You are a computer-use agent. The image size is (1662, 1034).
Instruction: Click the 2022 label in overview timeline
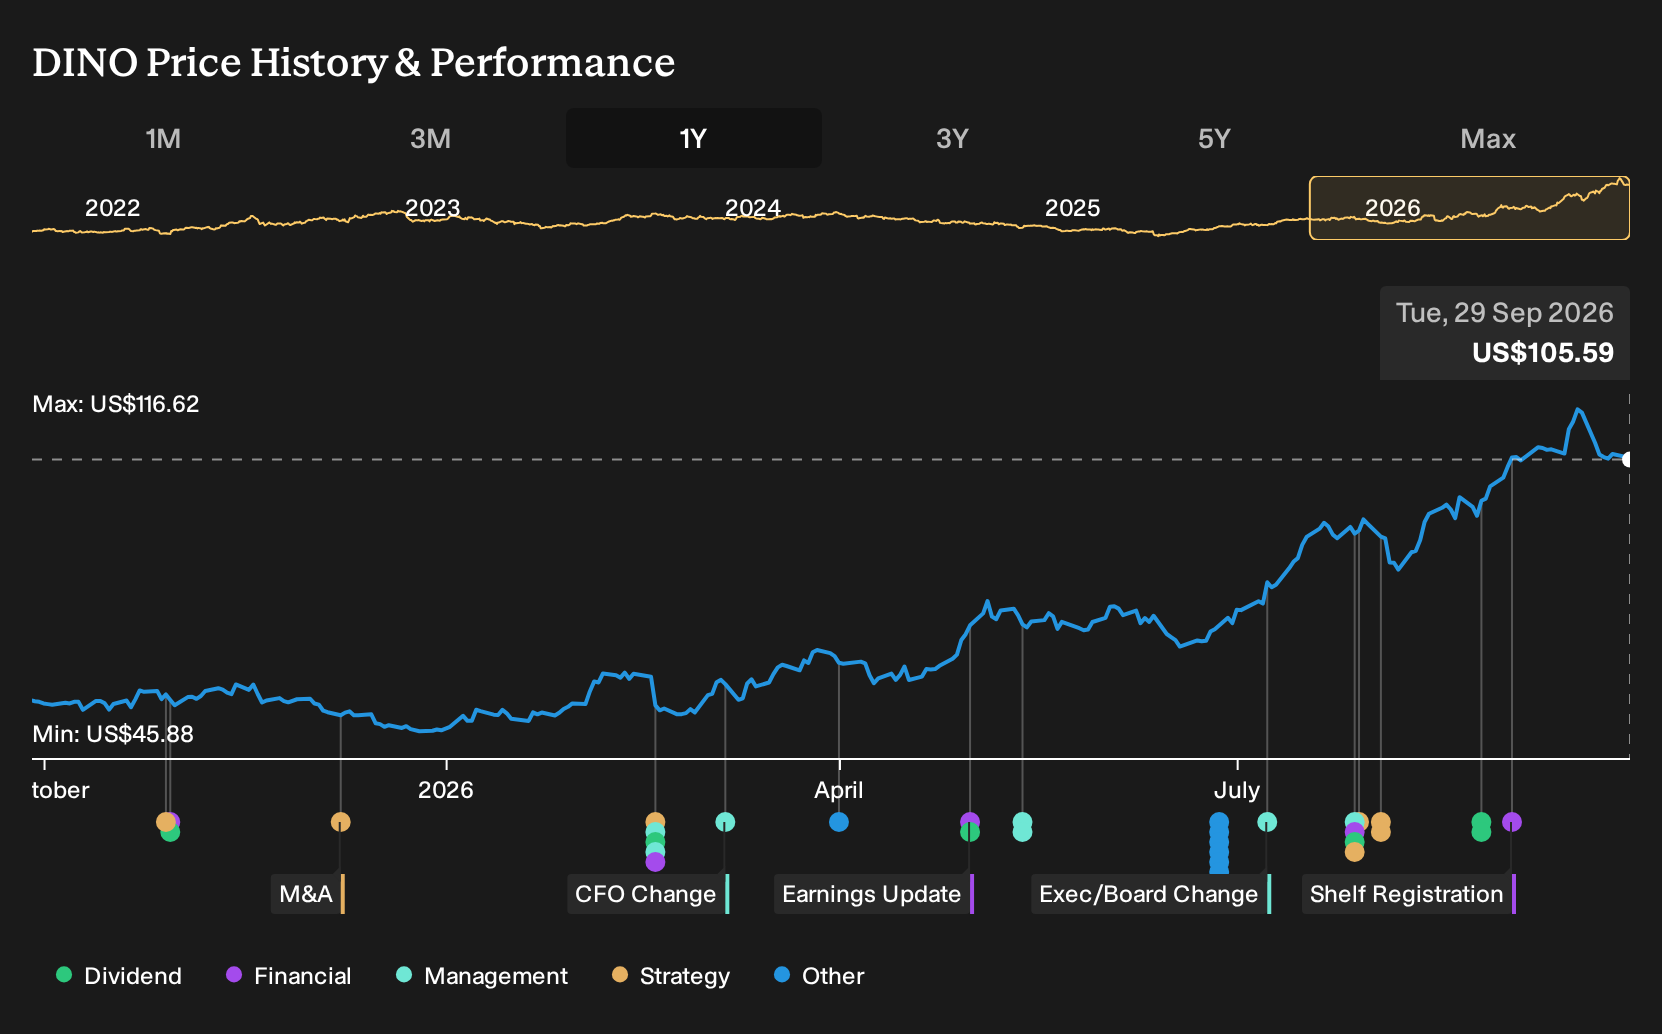112,208
